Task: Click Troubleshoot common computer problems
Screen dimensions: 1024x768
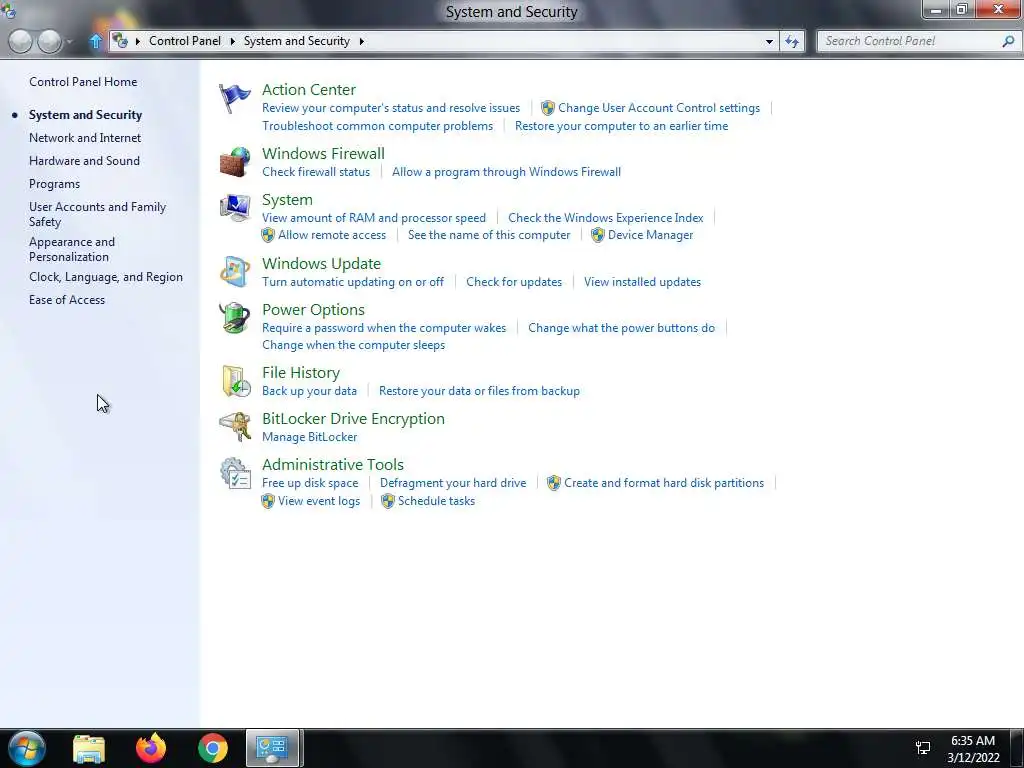Action: click(x=377, y=126)
